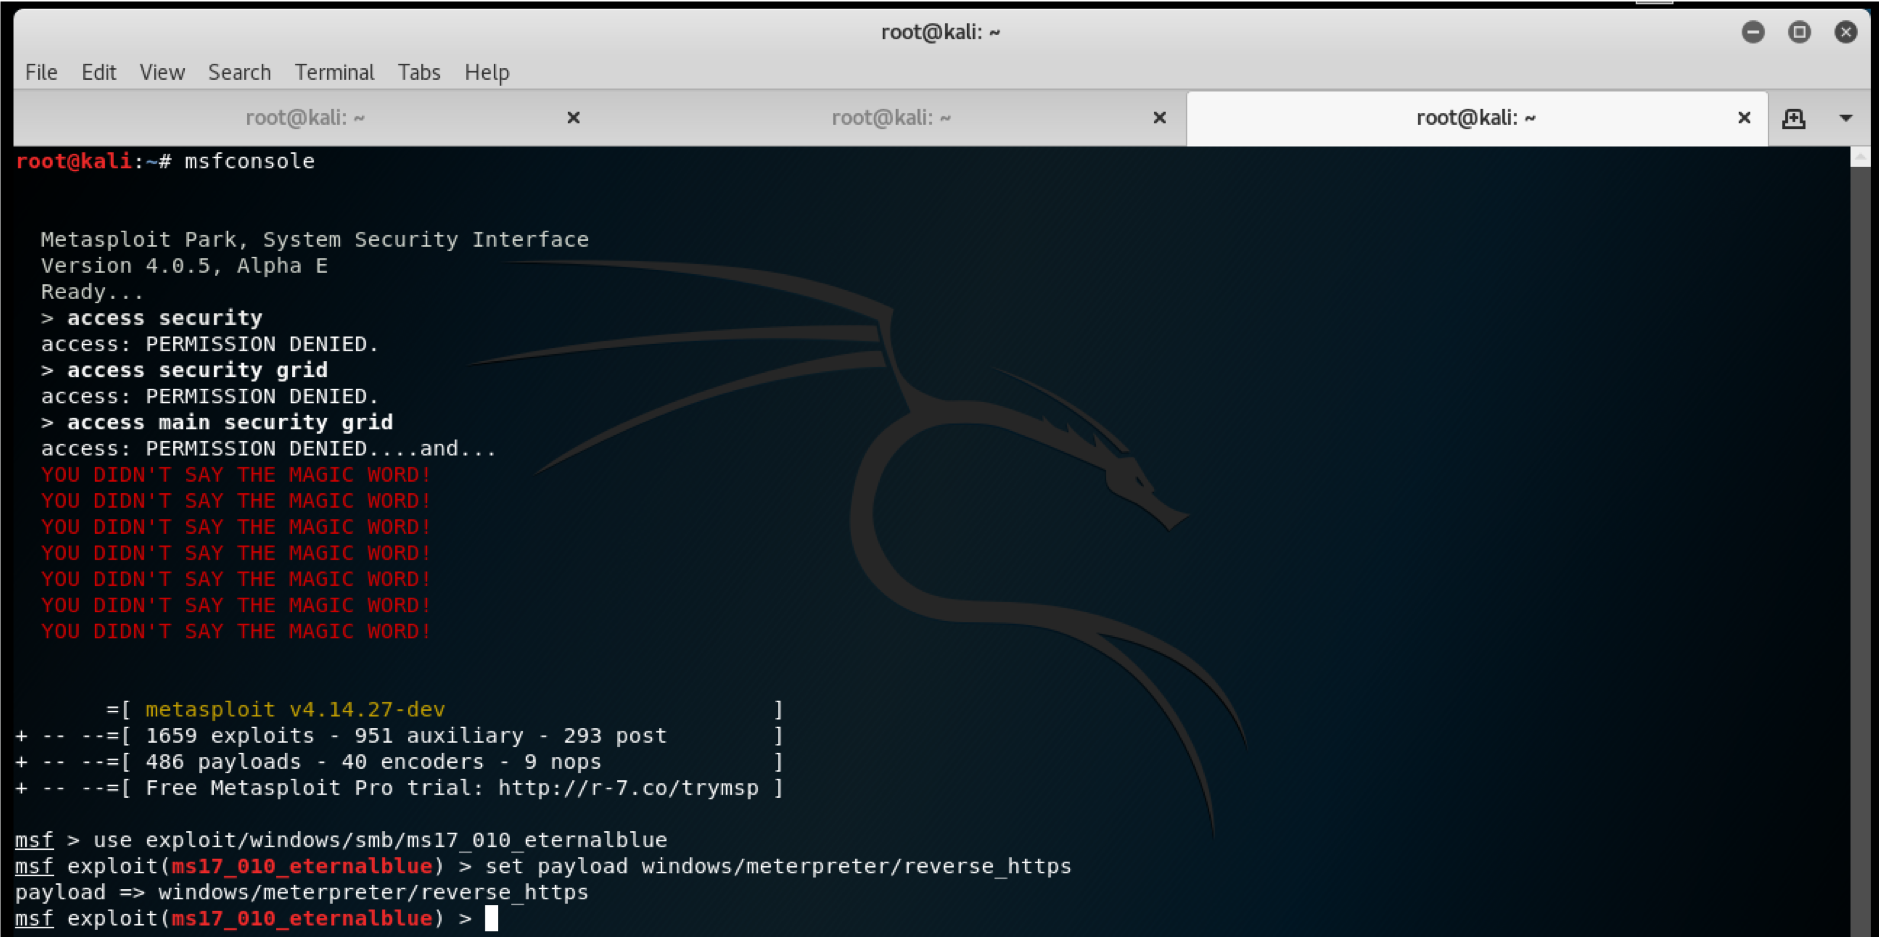Screen dimensions: 1879x937
Task: Open the Terminal menu
Action: point(334,72)
